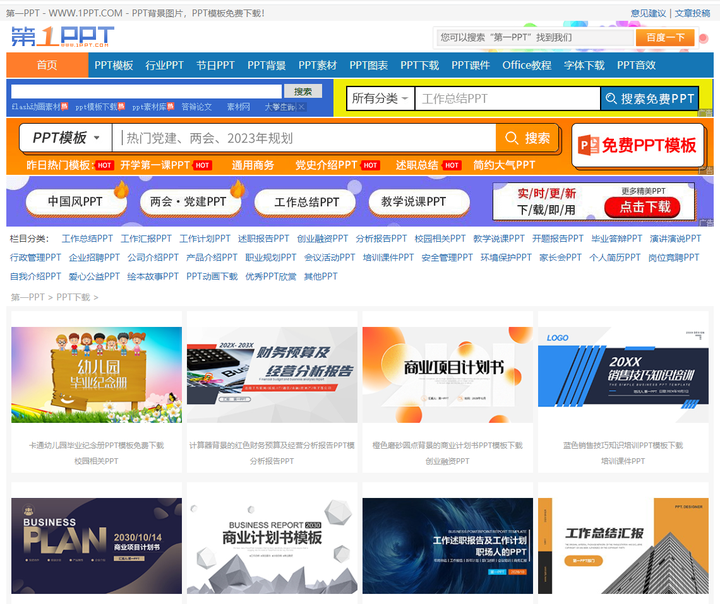Open 商业计划书模板 thumbnail
This screenshot has height=604, width=720.
272,546
